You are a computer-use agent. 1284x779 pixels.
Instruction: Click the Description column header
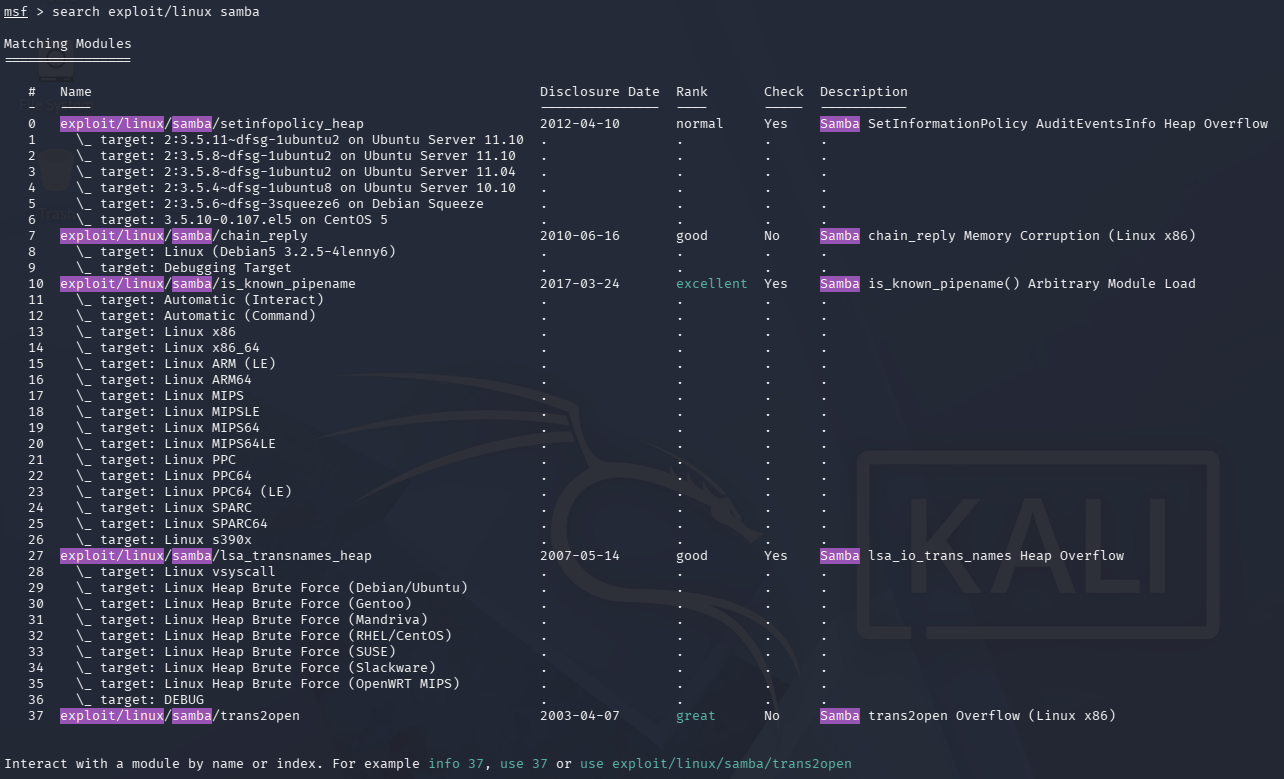[x=863, y=92]
